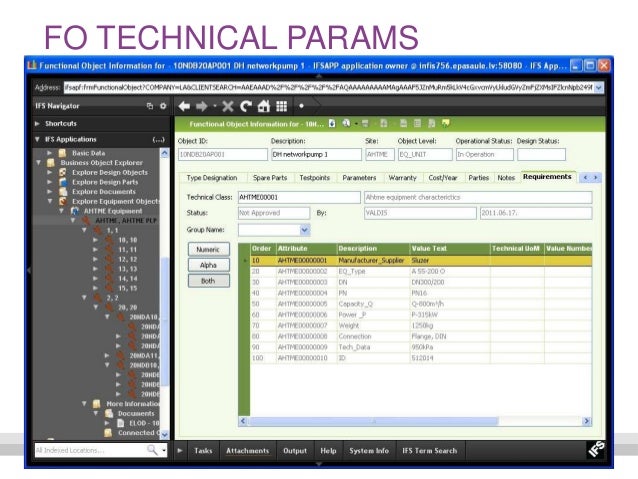
Task: Open the search (magnifier) tool in green toolbar
Action: click(346, 123)
